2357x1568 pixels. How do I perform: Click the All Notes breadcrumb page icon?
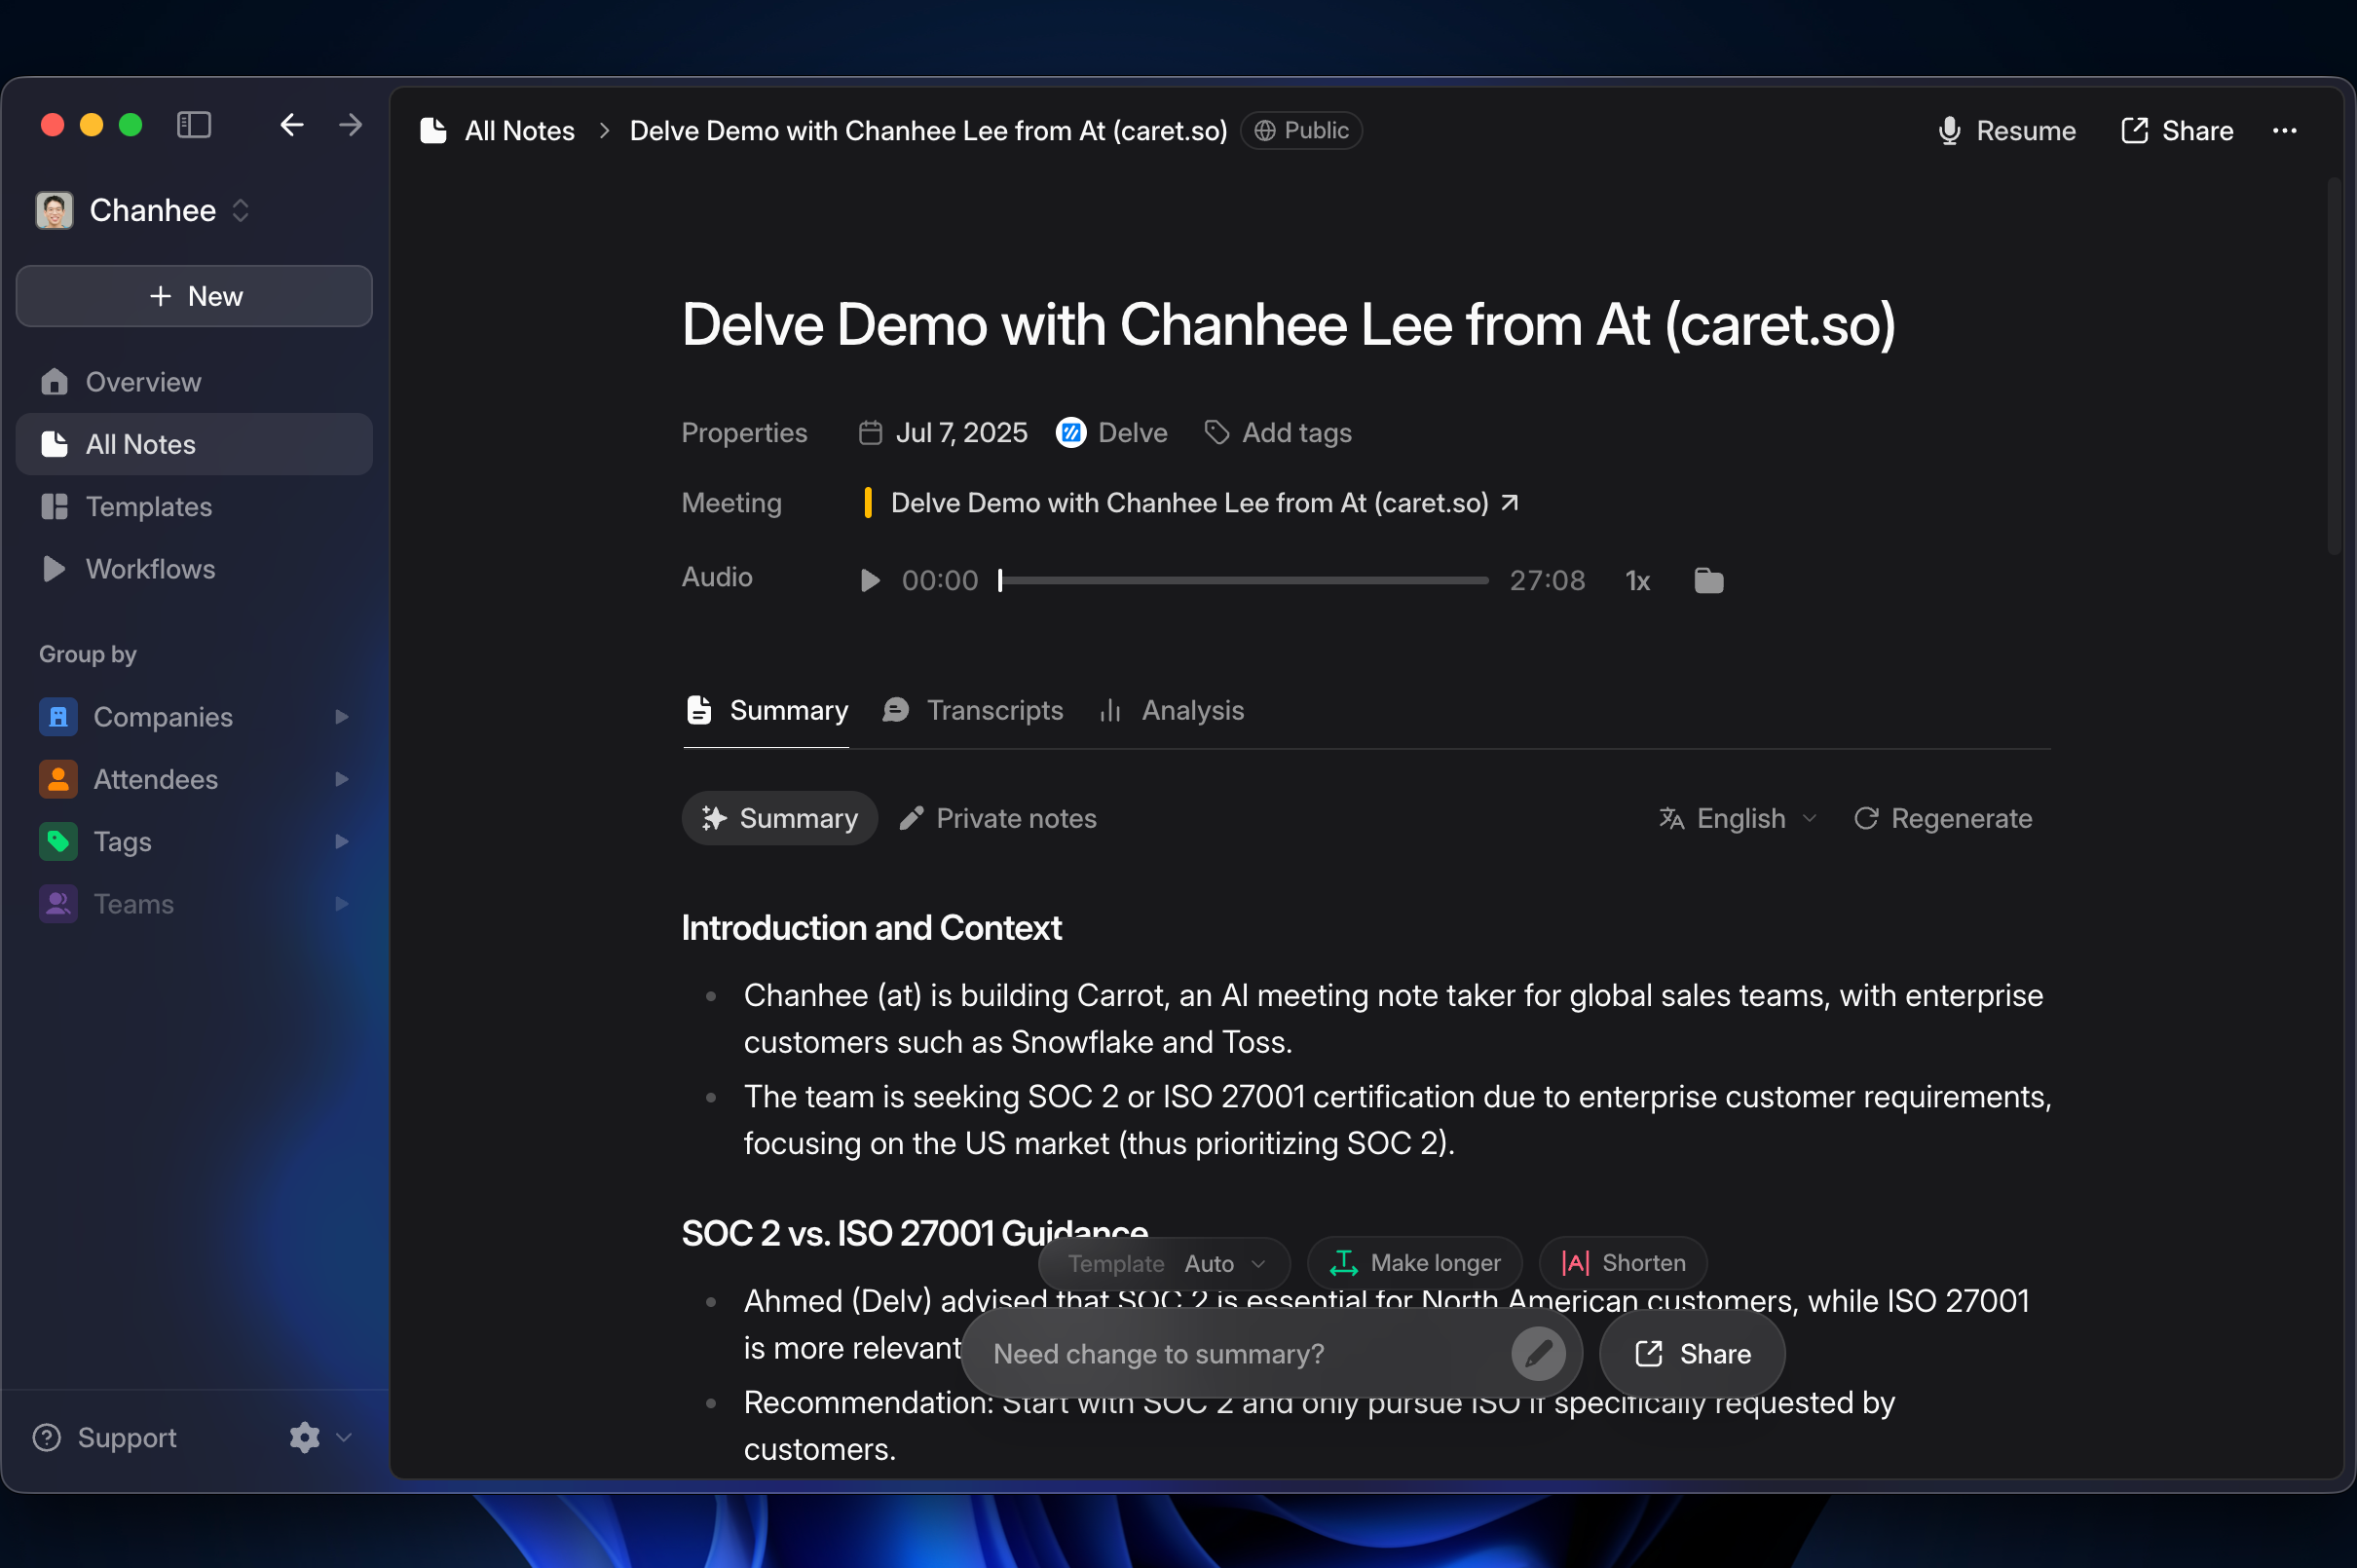click(x=433, y=131)
